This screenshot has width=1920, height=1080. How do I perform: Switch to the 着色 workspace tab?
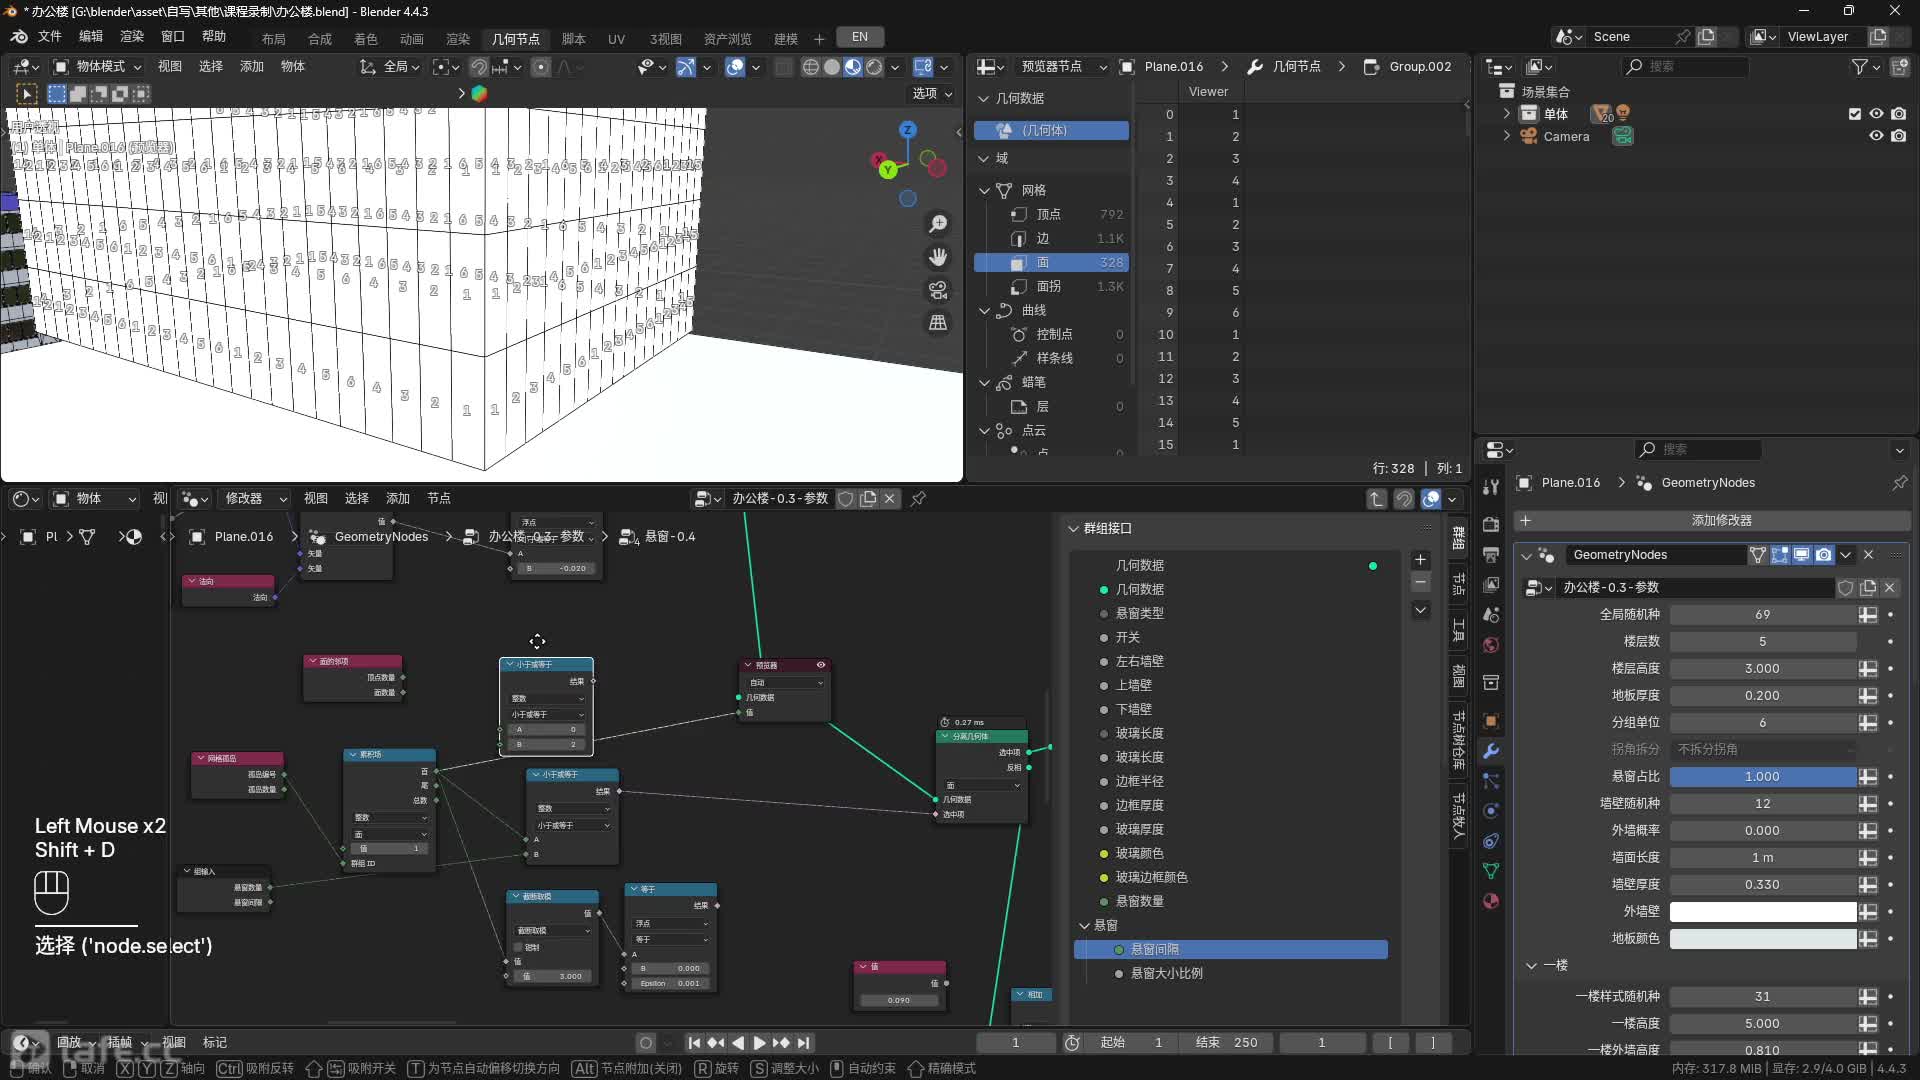coord(366,39)
